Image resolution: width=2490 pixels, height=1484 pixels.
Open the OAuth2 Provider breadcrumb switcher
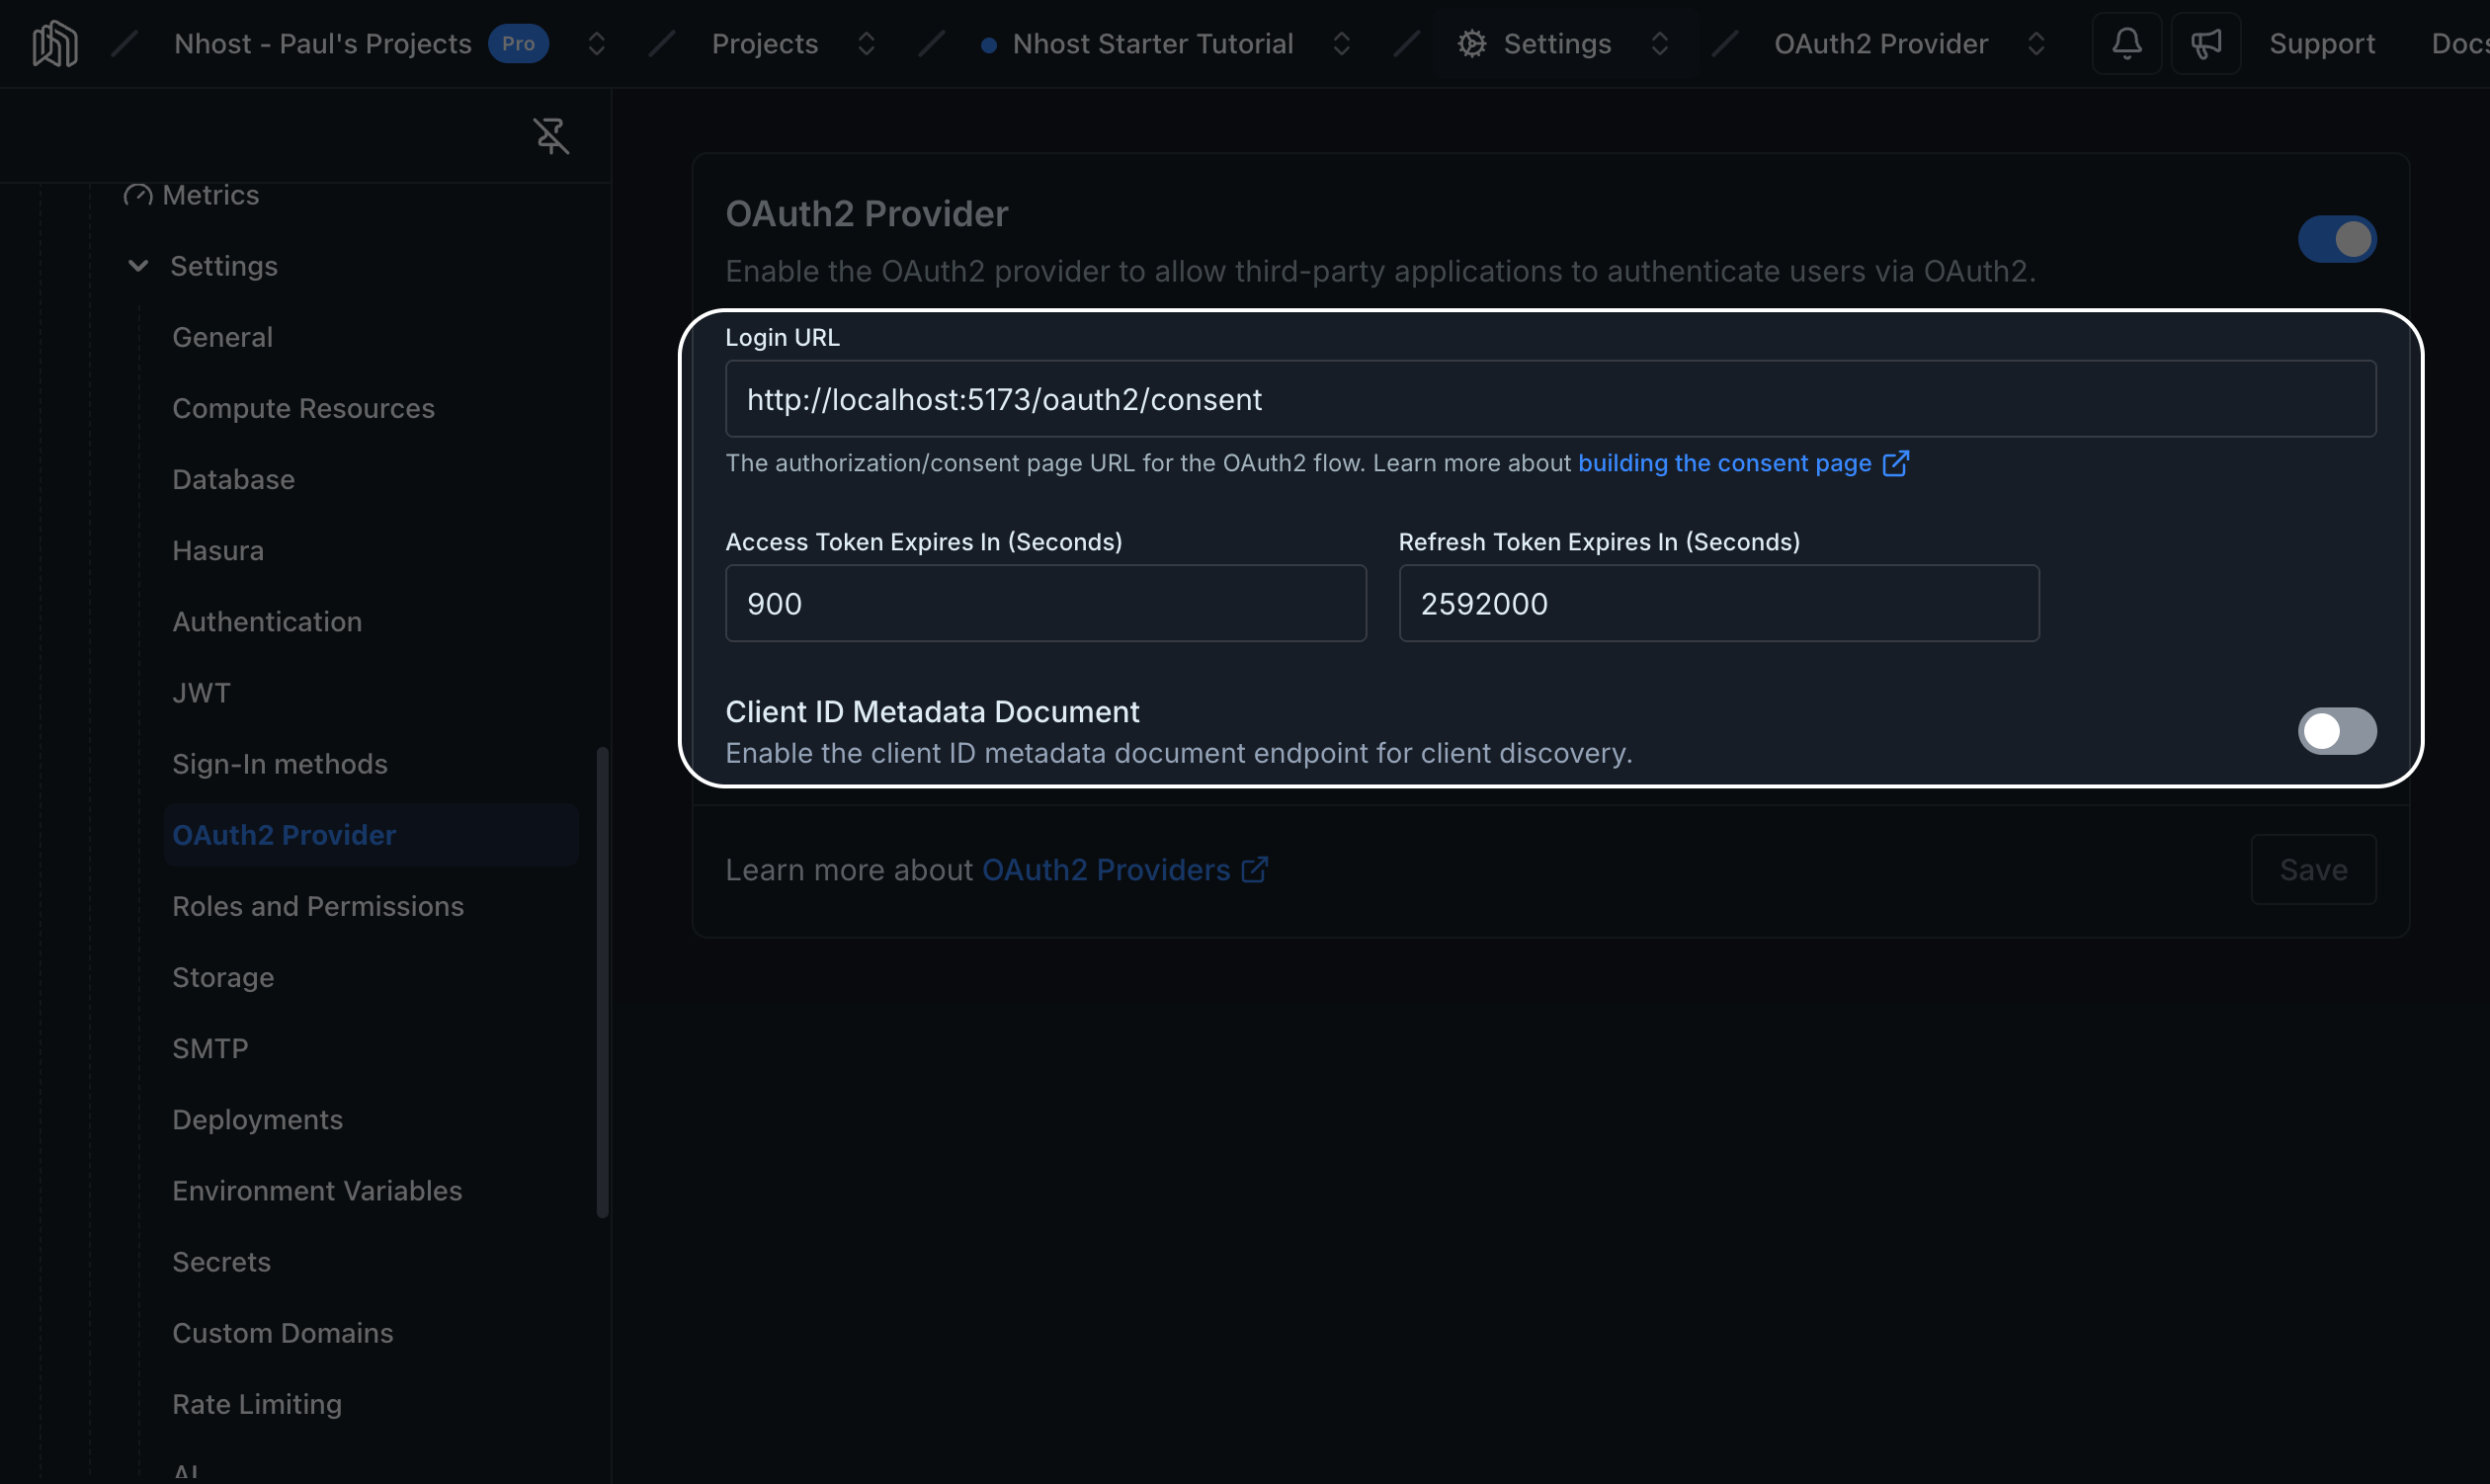(2035, 44)
